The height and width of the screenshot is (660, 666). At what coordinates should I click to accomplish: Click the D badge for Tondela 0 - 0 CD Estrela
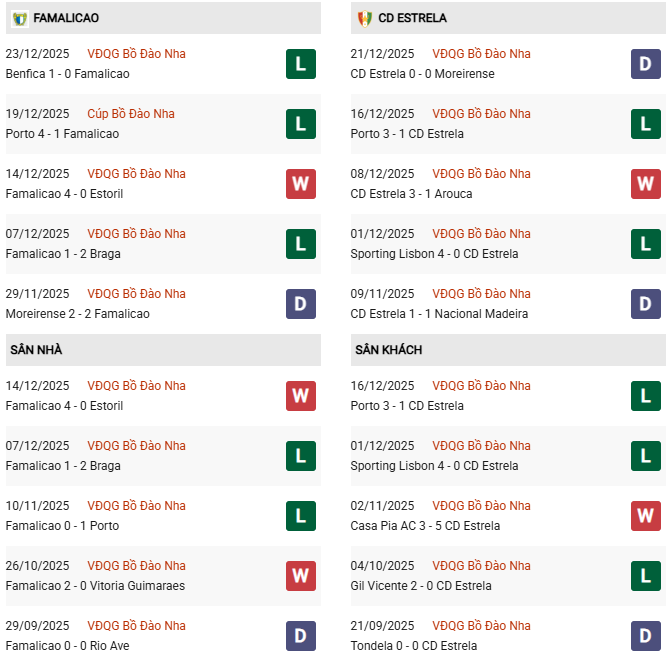click(x=646, y=636)
